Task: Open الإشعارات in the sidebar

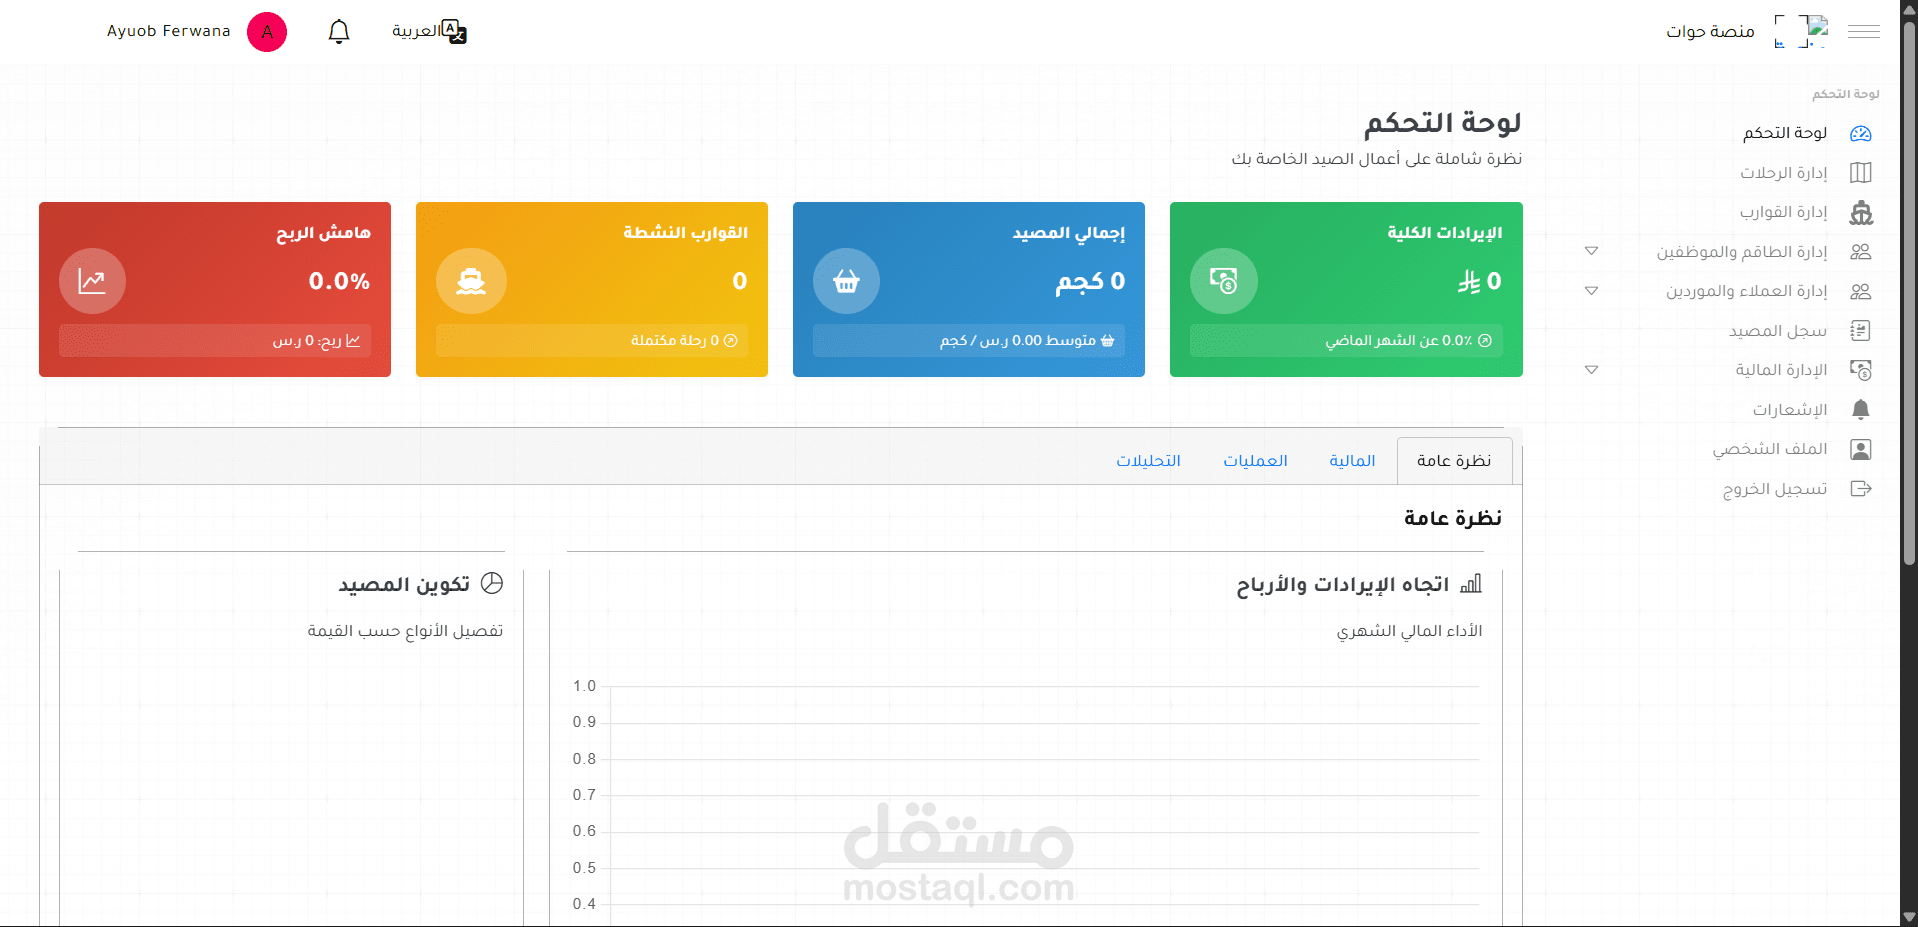Action: [1790, 410]
